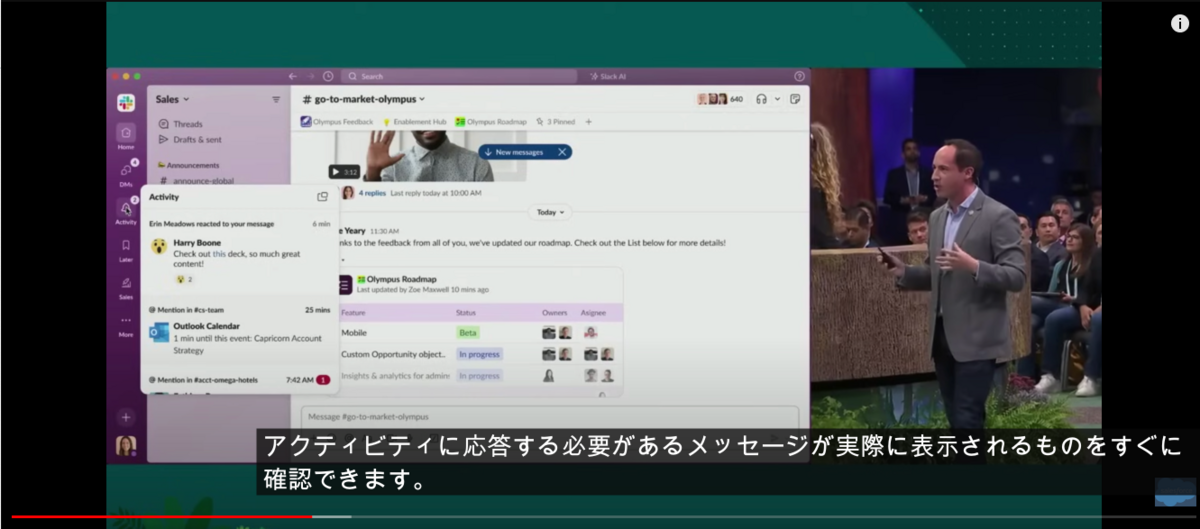
Task: Dismiss the New messages pill
Action: 563,152
